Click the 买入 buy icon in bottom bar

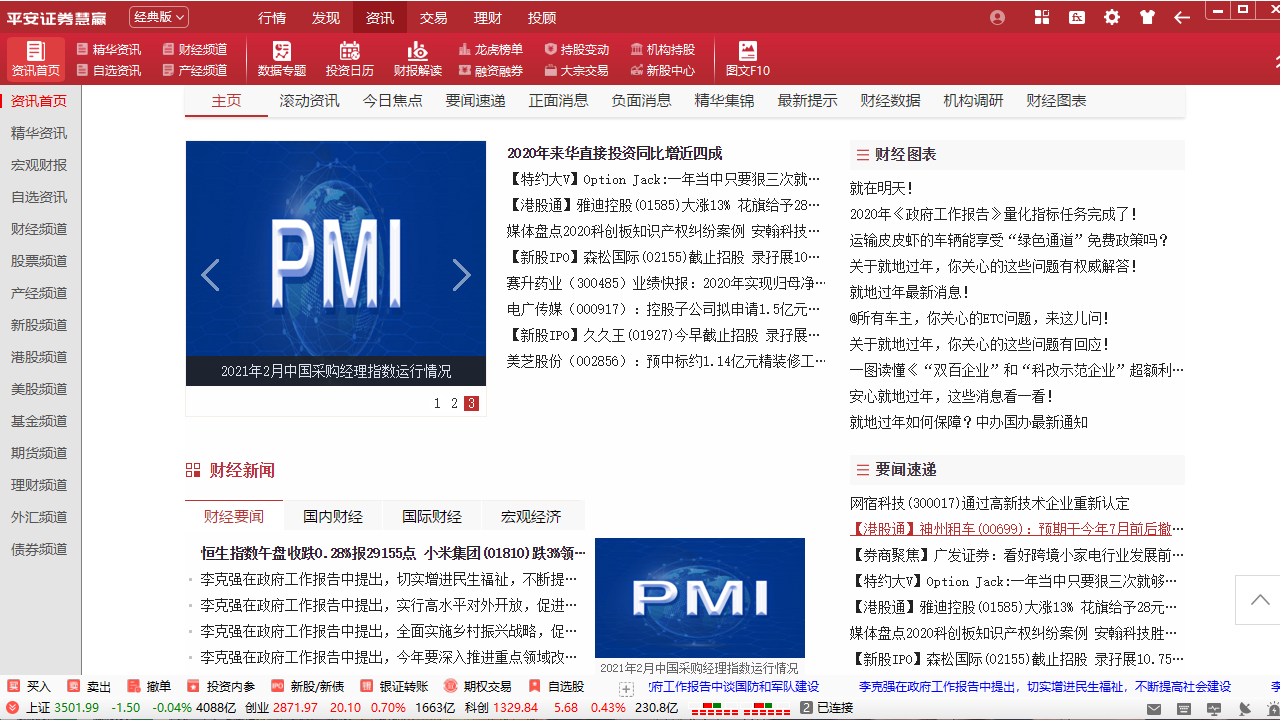click(30, 686)
